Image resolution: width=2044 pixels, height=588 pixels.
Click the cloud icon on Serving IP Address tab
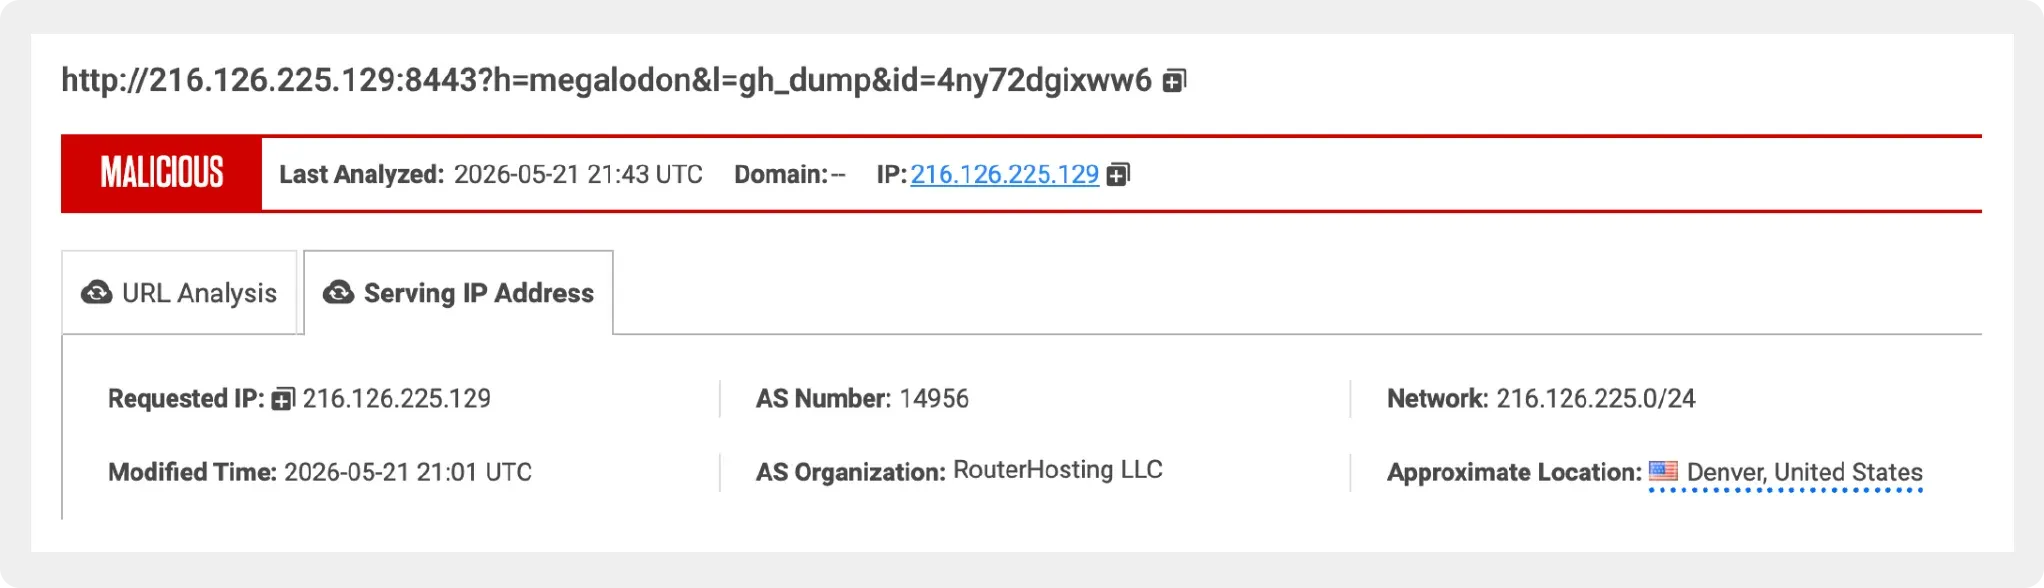[338, 292]
